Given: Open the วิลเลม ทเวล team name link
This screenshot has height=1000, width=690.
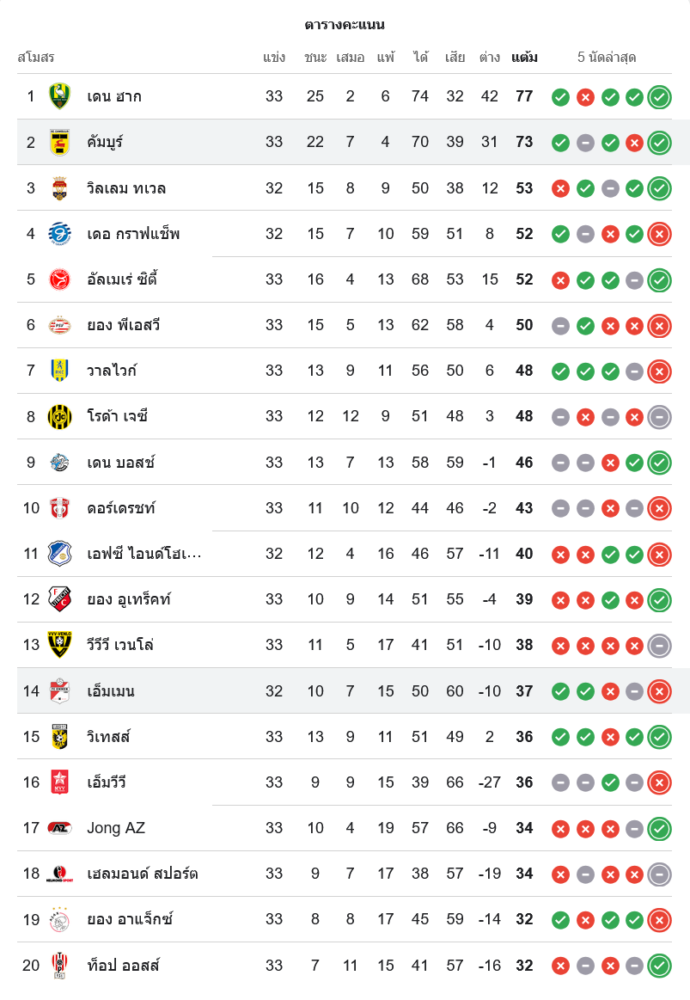Looking at the screenshot, I should 126,188.
